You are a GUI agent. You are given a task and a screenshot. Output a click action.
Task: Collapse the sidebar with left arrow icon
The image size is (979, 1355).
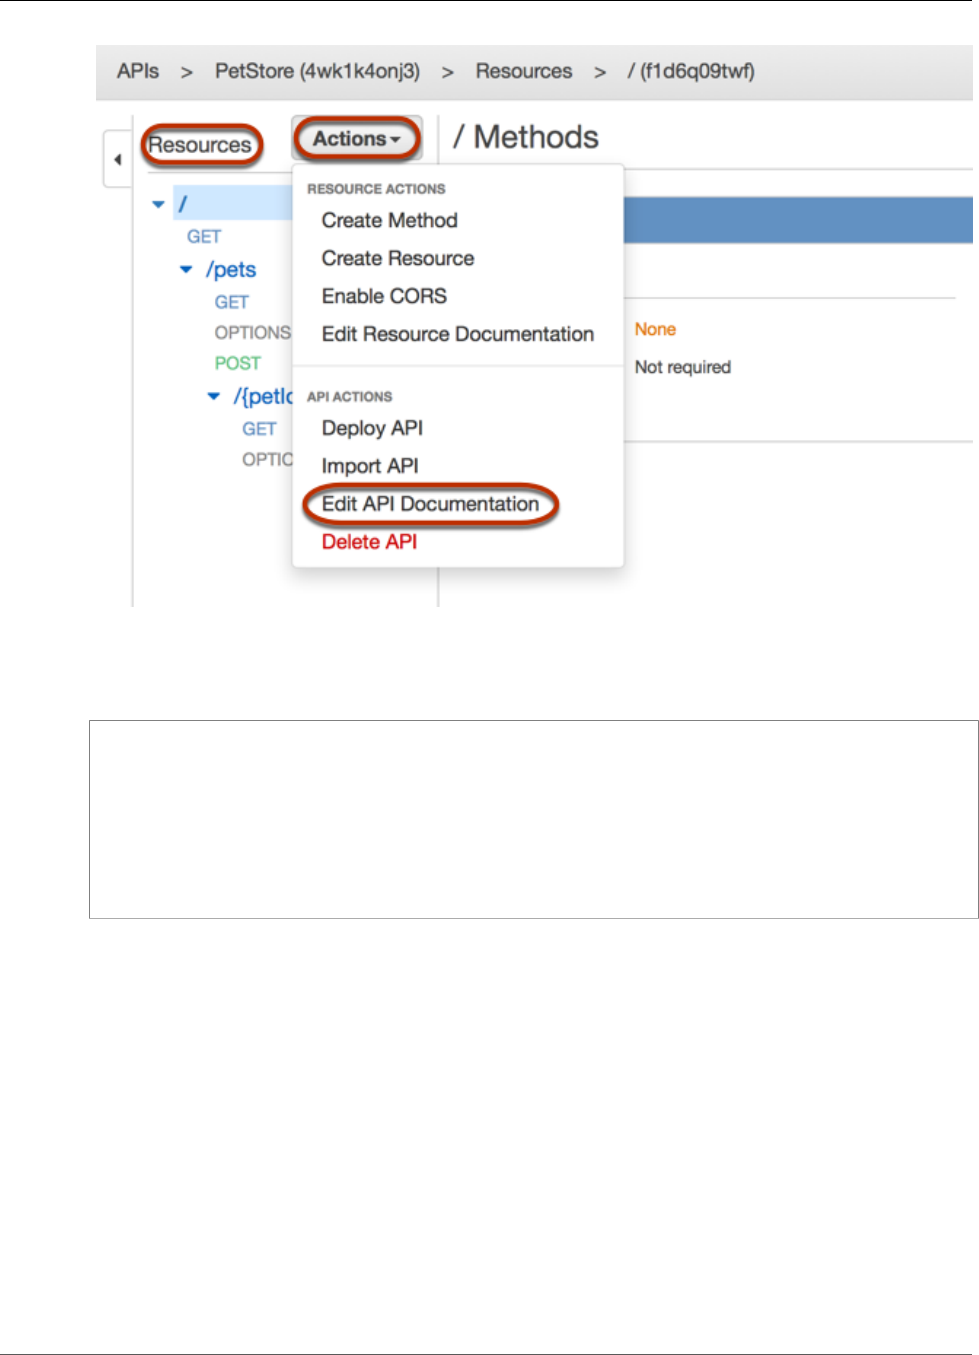[x=118, y=159]
